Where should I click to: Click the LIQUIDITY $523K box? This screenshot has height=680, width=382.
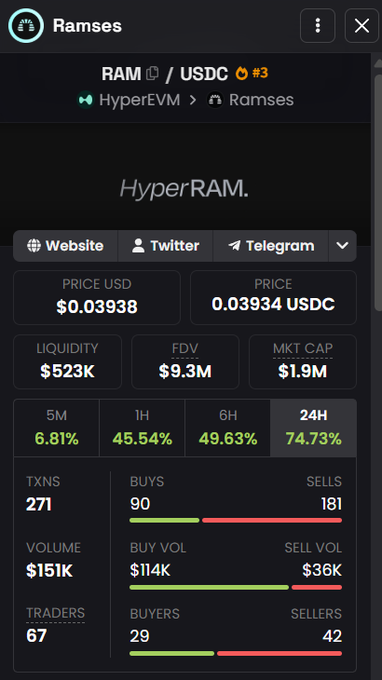(67, 362)
